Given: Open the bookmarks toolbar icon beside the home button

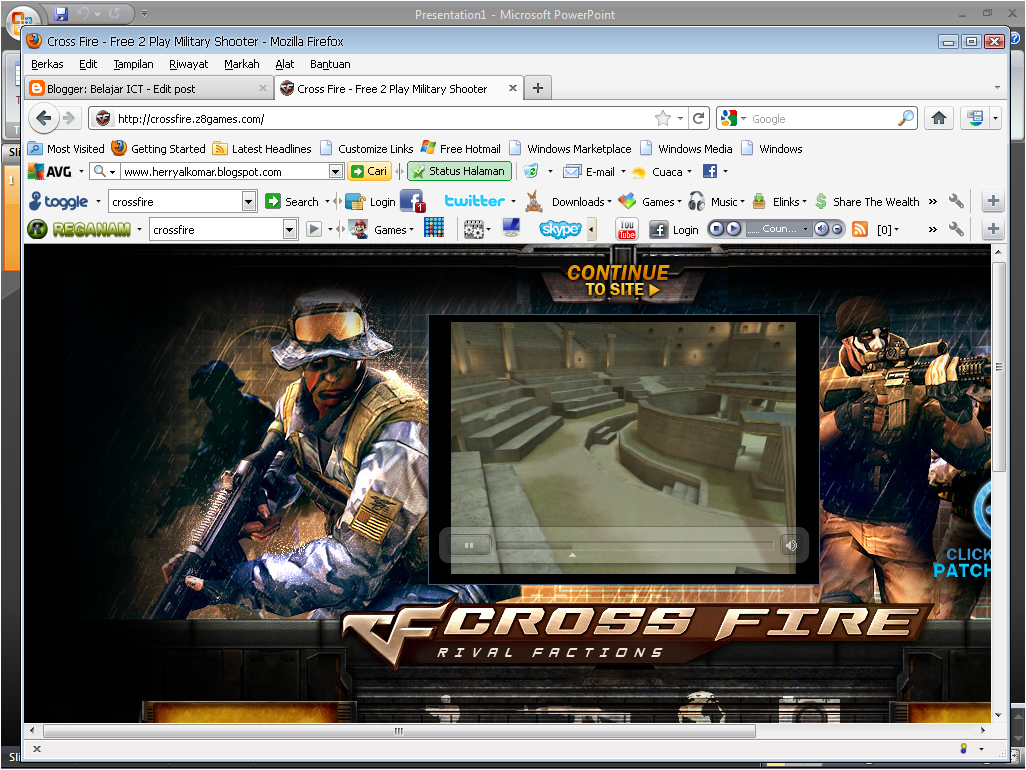Looking at the screenshot, I should (x=976, y=118).
